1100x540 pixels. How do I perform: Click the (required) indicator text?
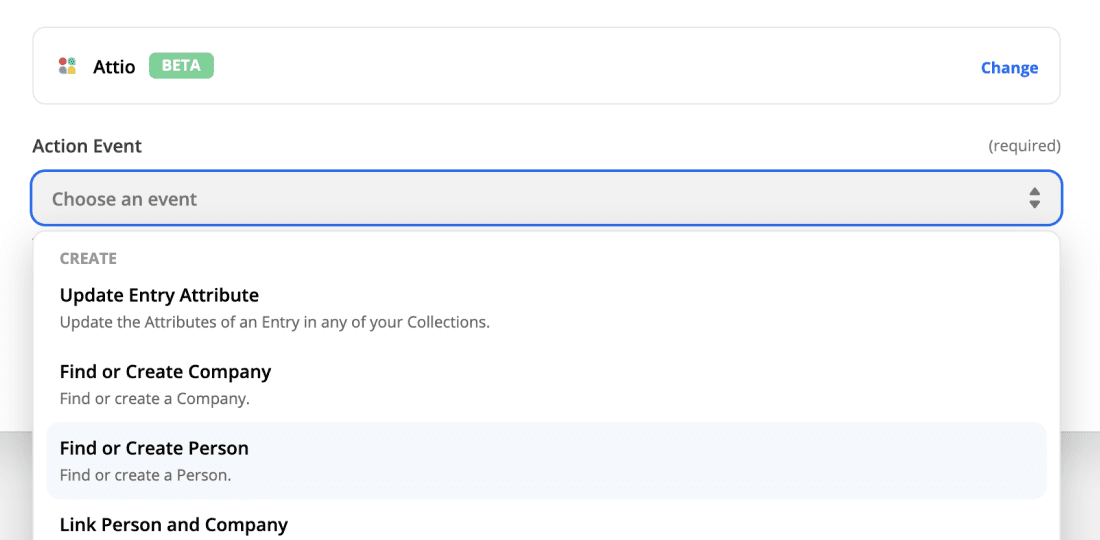point(1024,146)
